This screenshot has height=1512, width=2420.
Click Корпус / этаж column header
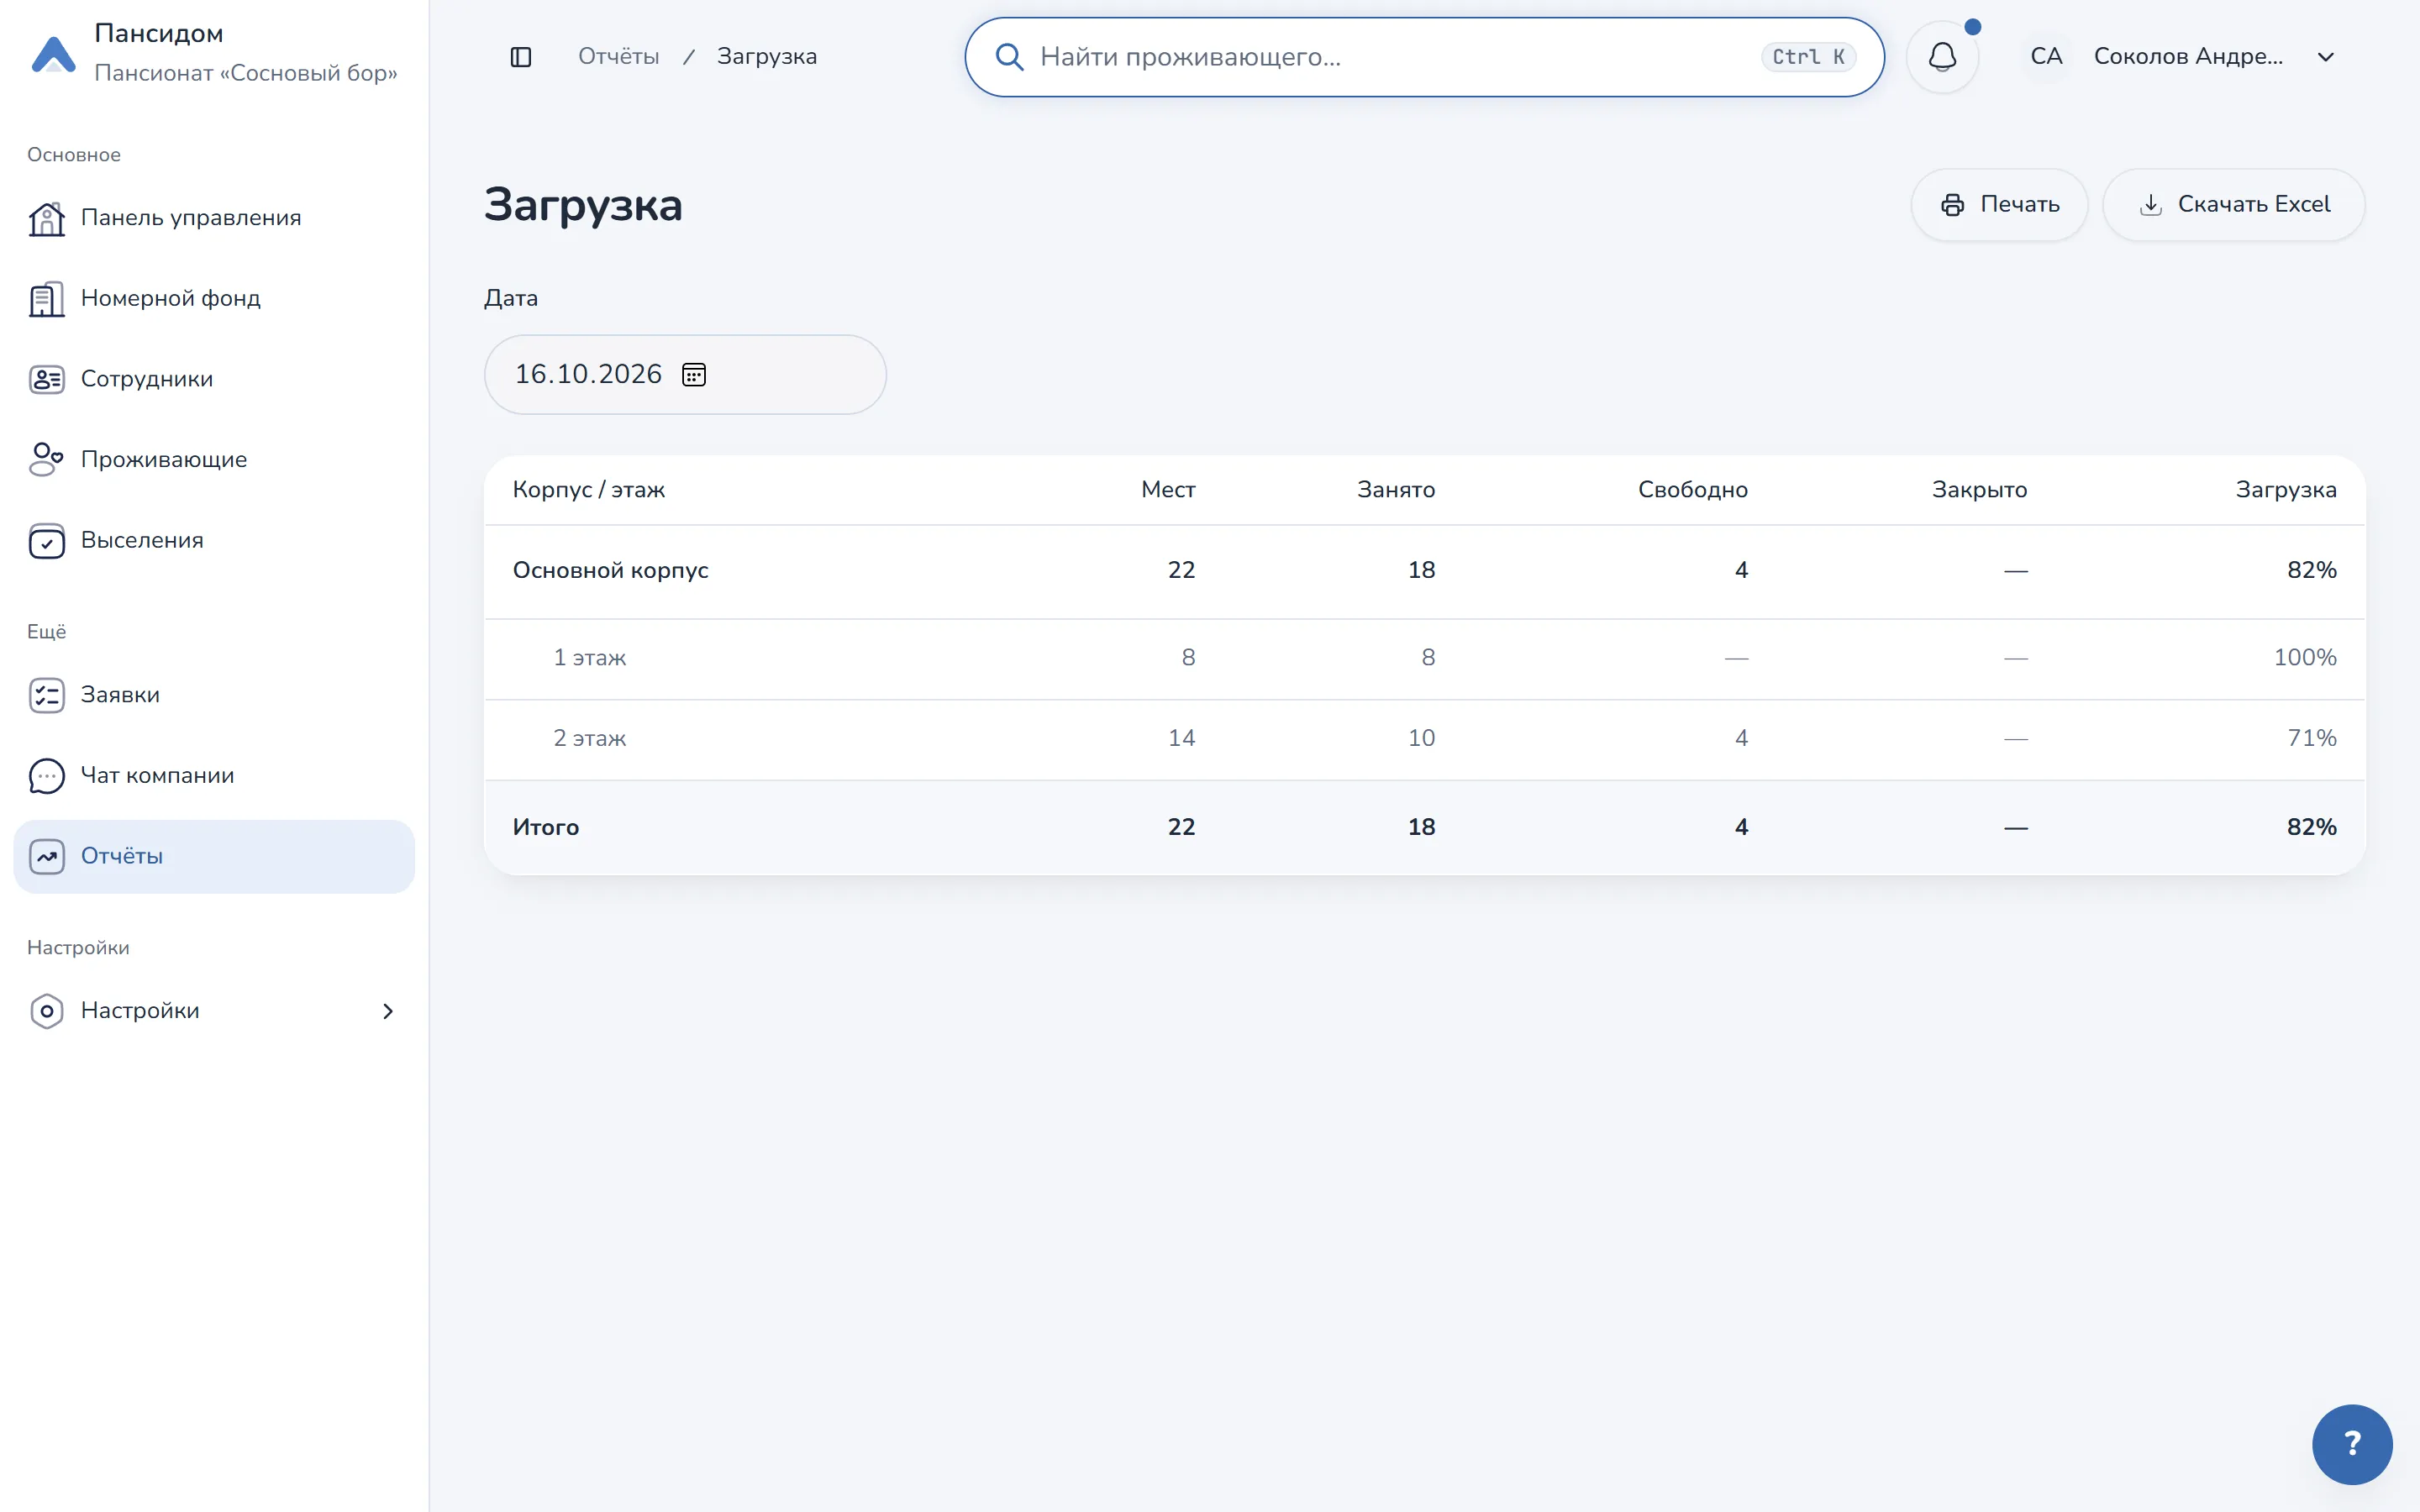tap(589, 490)
